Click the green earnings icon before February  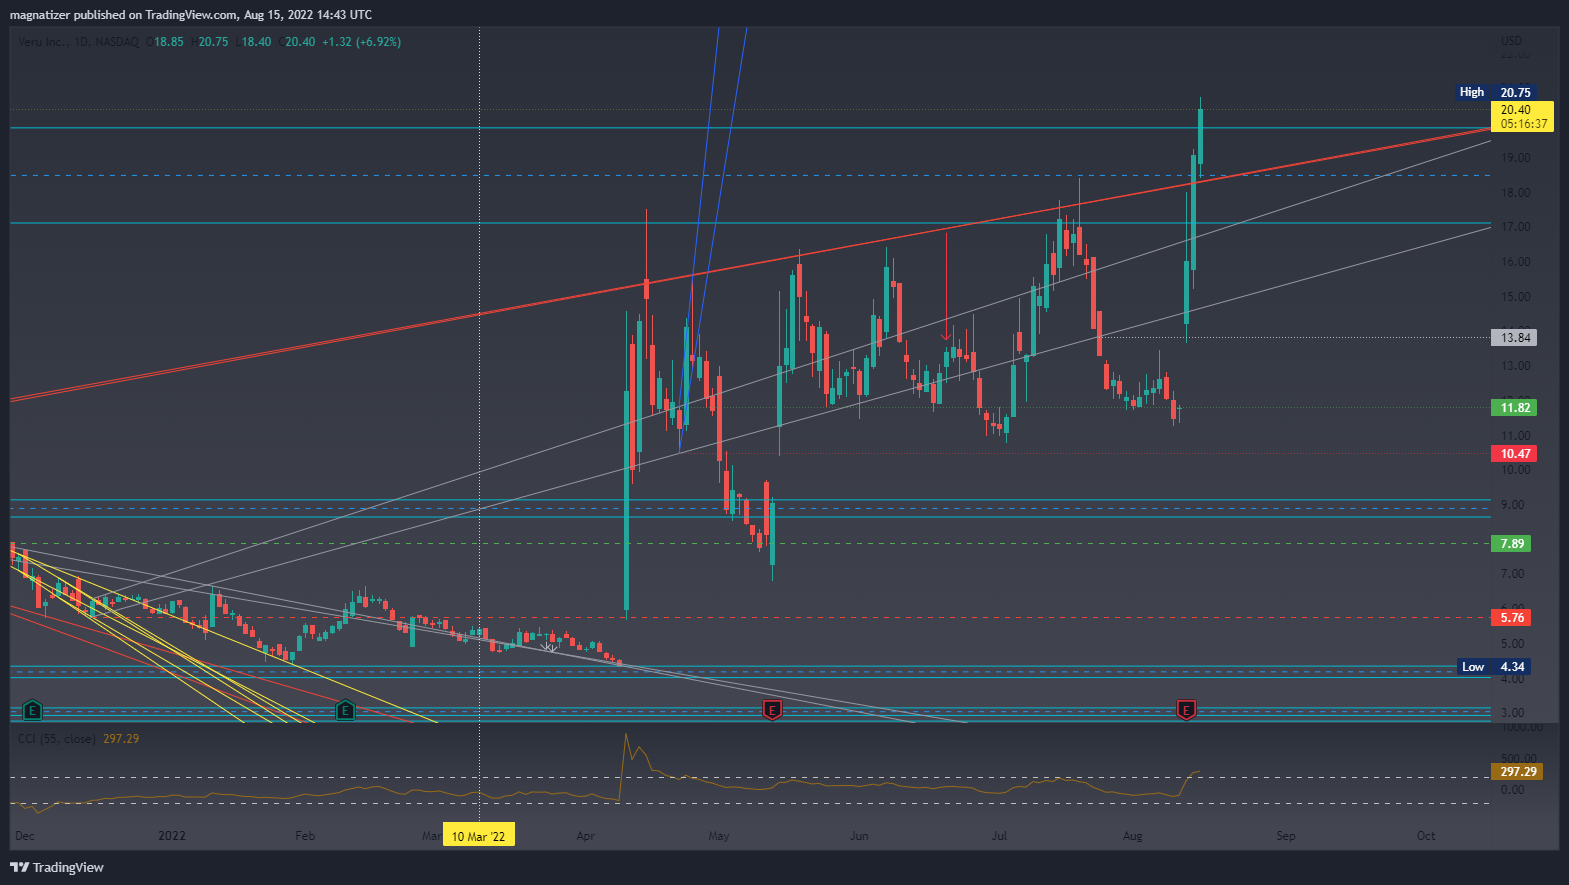coord(345,710)
